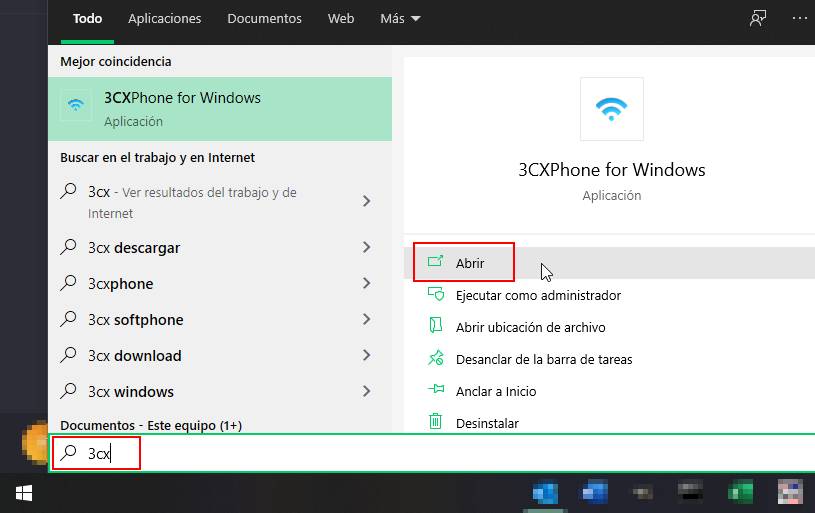Click the pin icon beside Anclar a Inicio
The width and height of the screenshot is (815, 513).
point(436,389)
